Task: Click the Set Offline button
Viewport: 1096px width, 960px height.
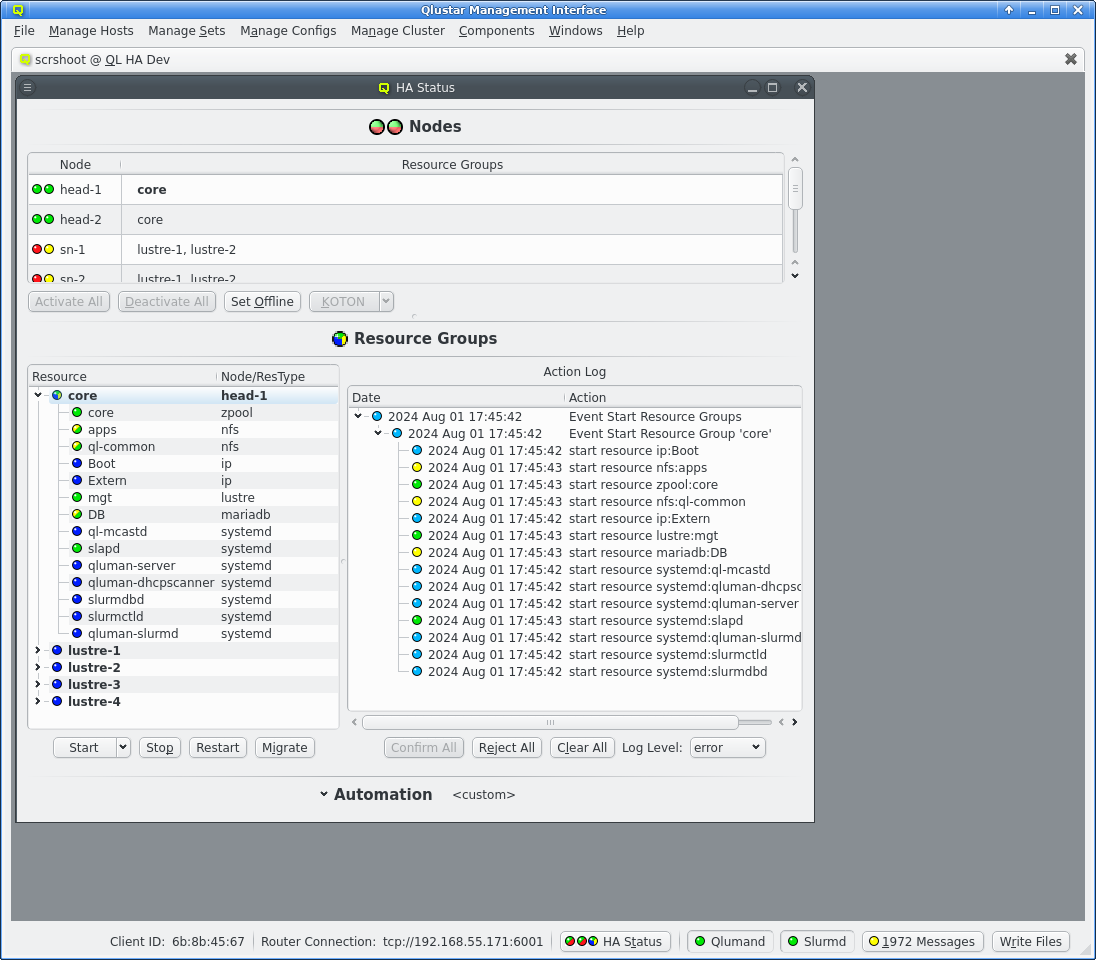Action: [262, 301]
